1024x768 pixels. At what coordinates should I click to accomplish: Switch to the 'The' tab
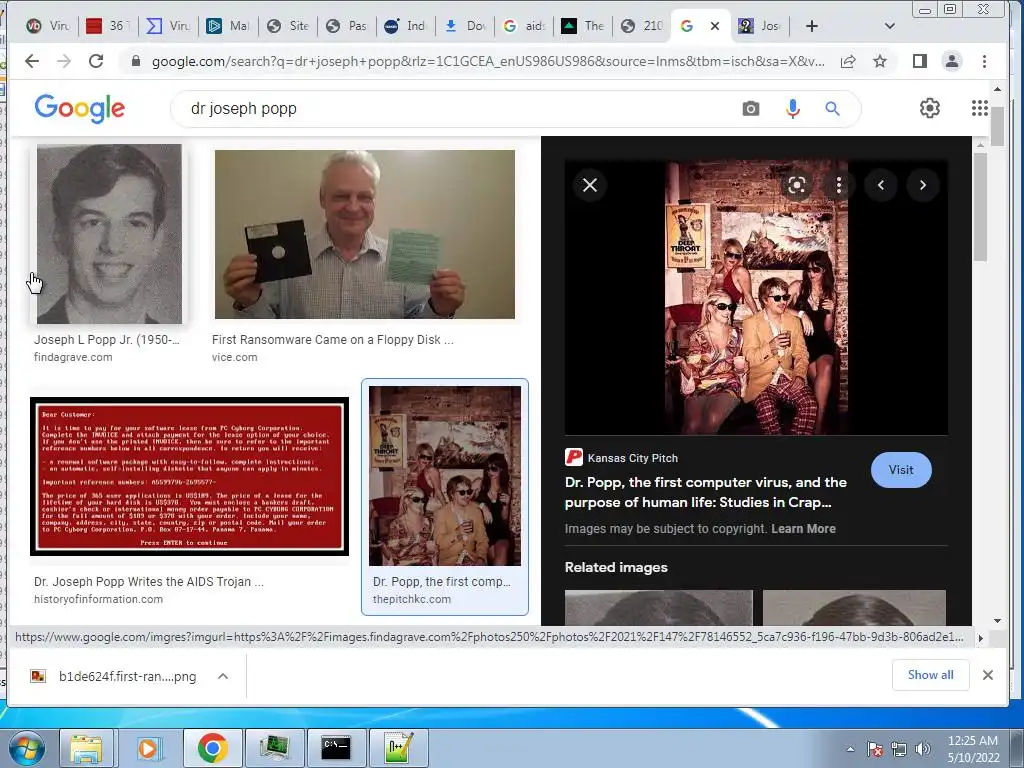coord(583,26)
